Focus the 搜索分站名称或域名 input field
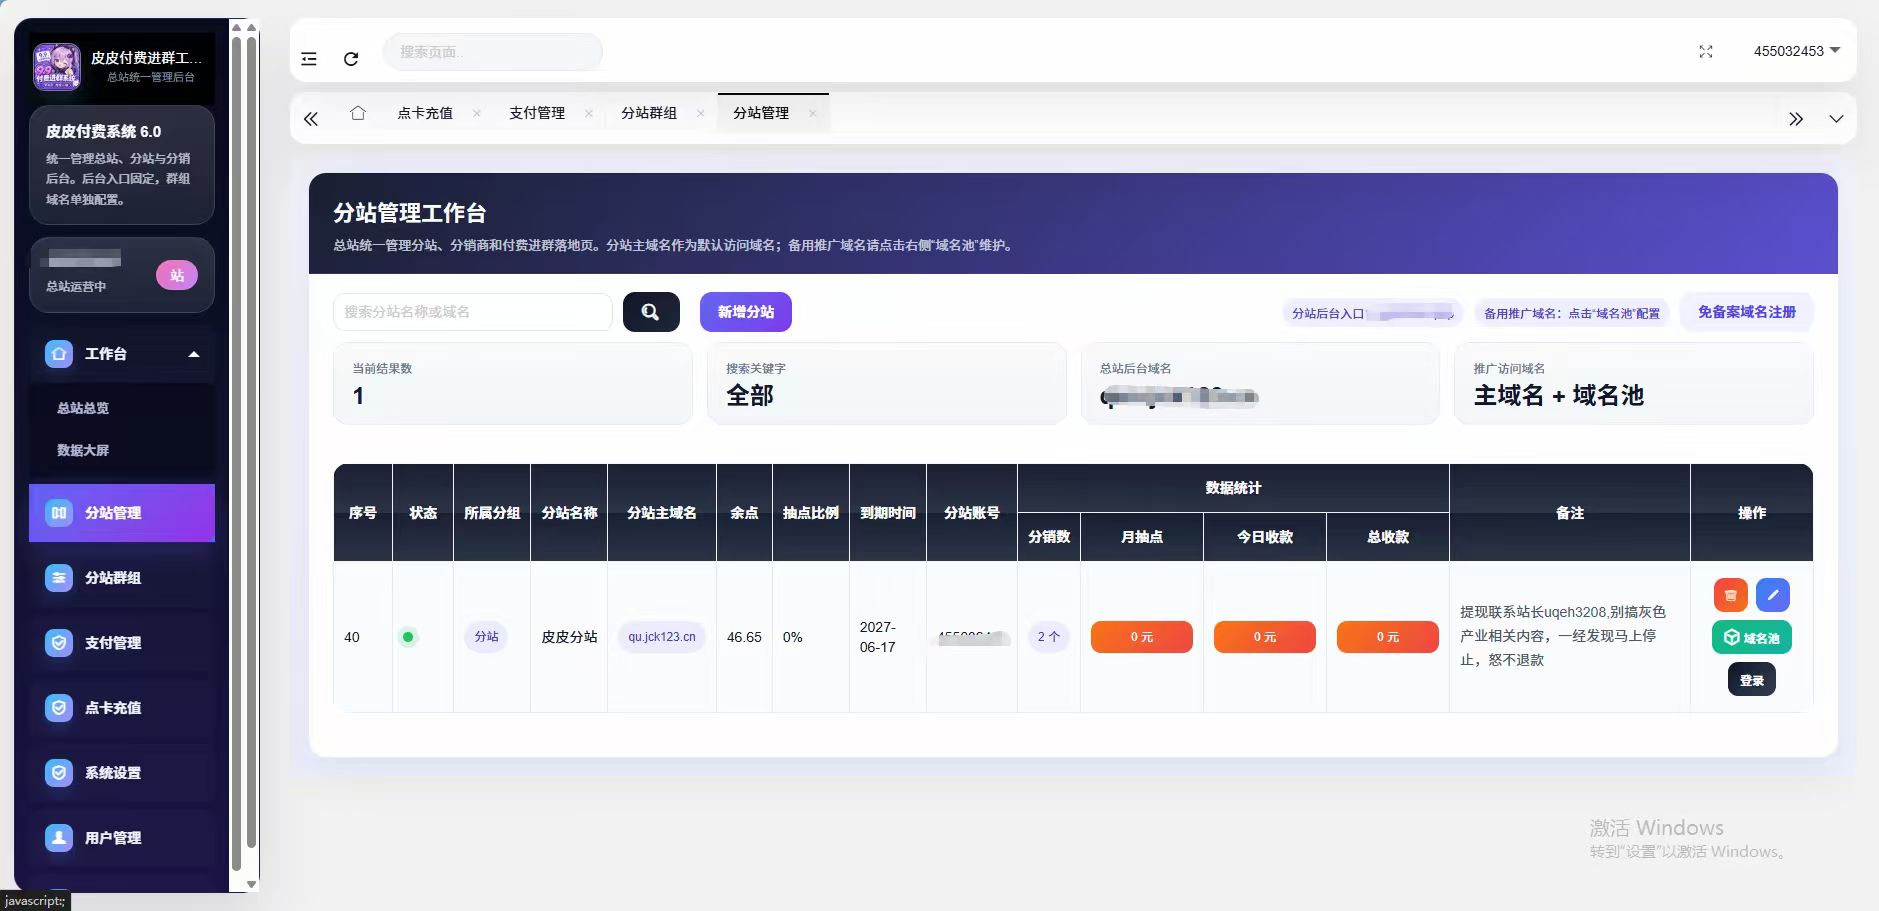 473,312
